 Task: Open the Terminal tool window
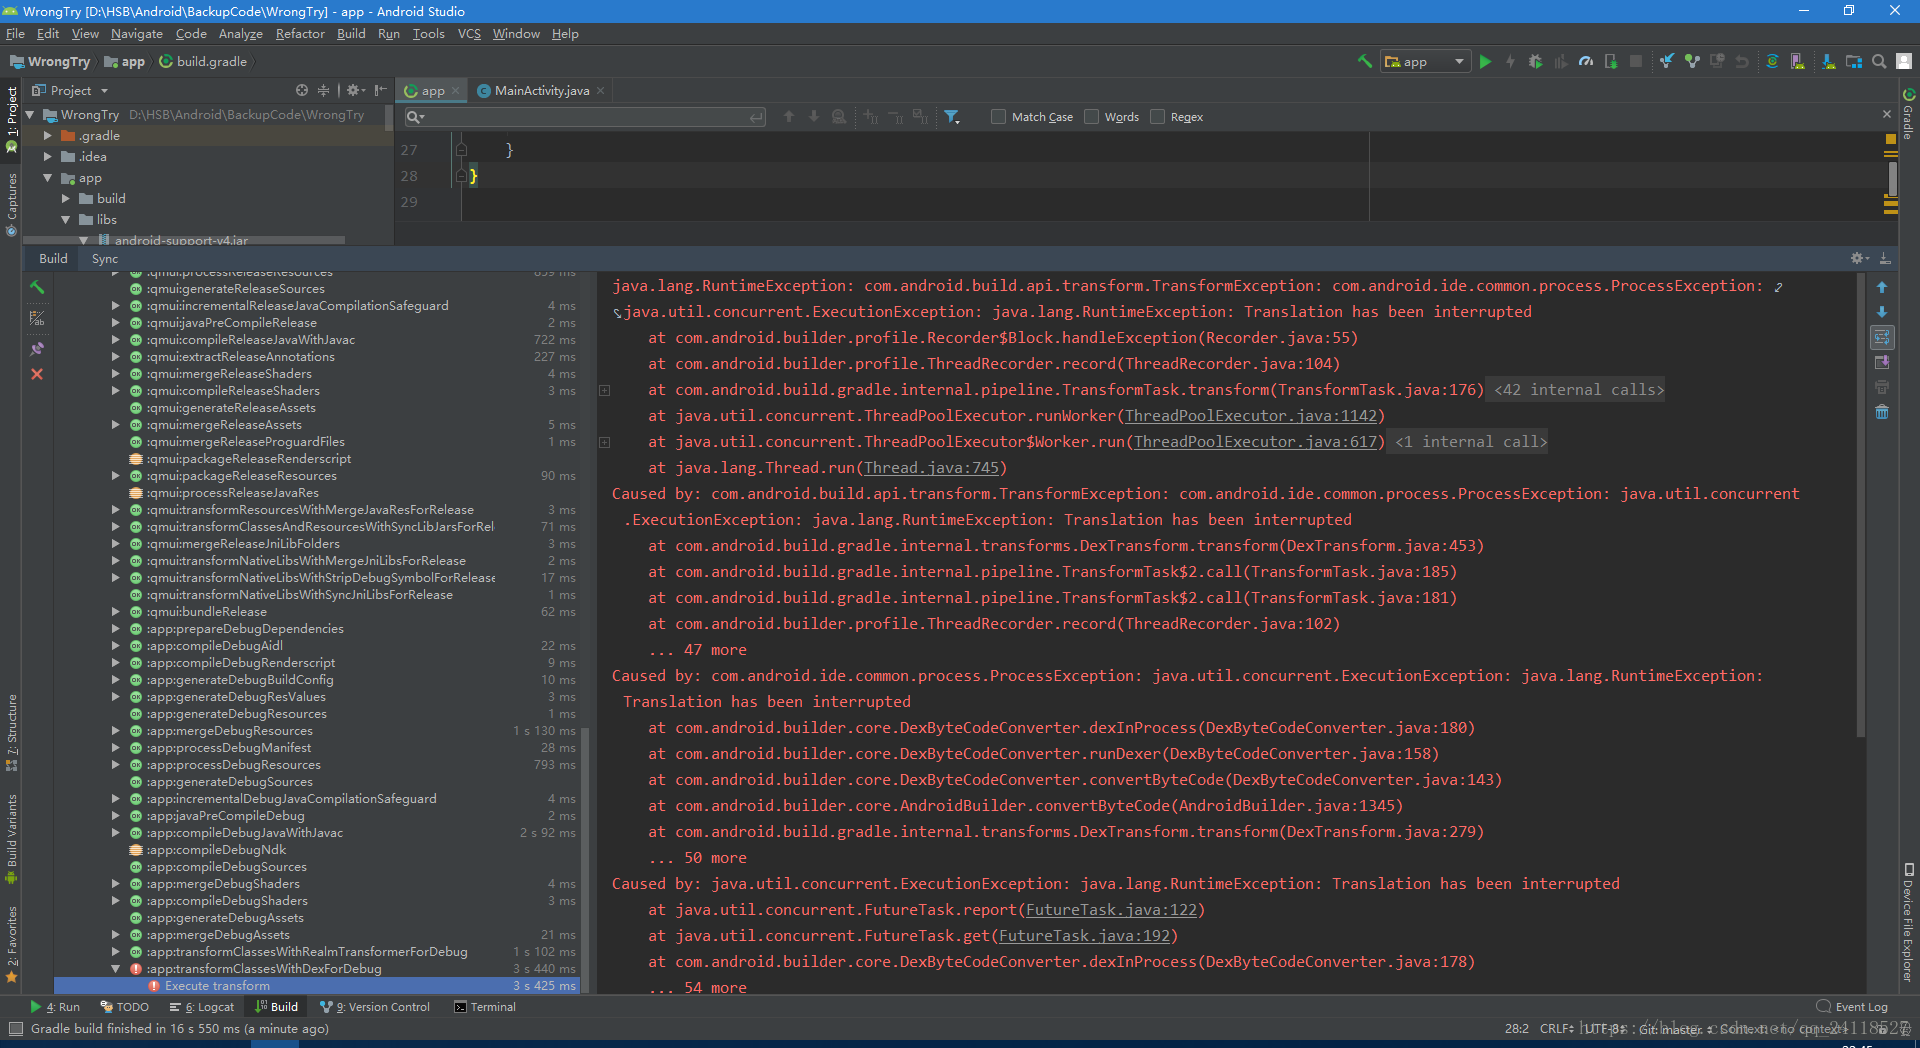[485, 1007]
